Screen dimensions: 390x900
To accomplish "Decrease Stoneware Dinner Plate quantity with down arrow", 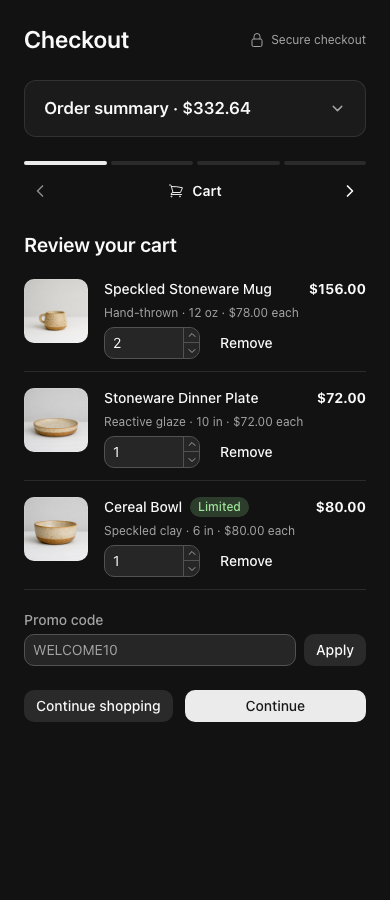I will click(x=191, y=459).
